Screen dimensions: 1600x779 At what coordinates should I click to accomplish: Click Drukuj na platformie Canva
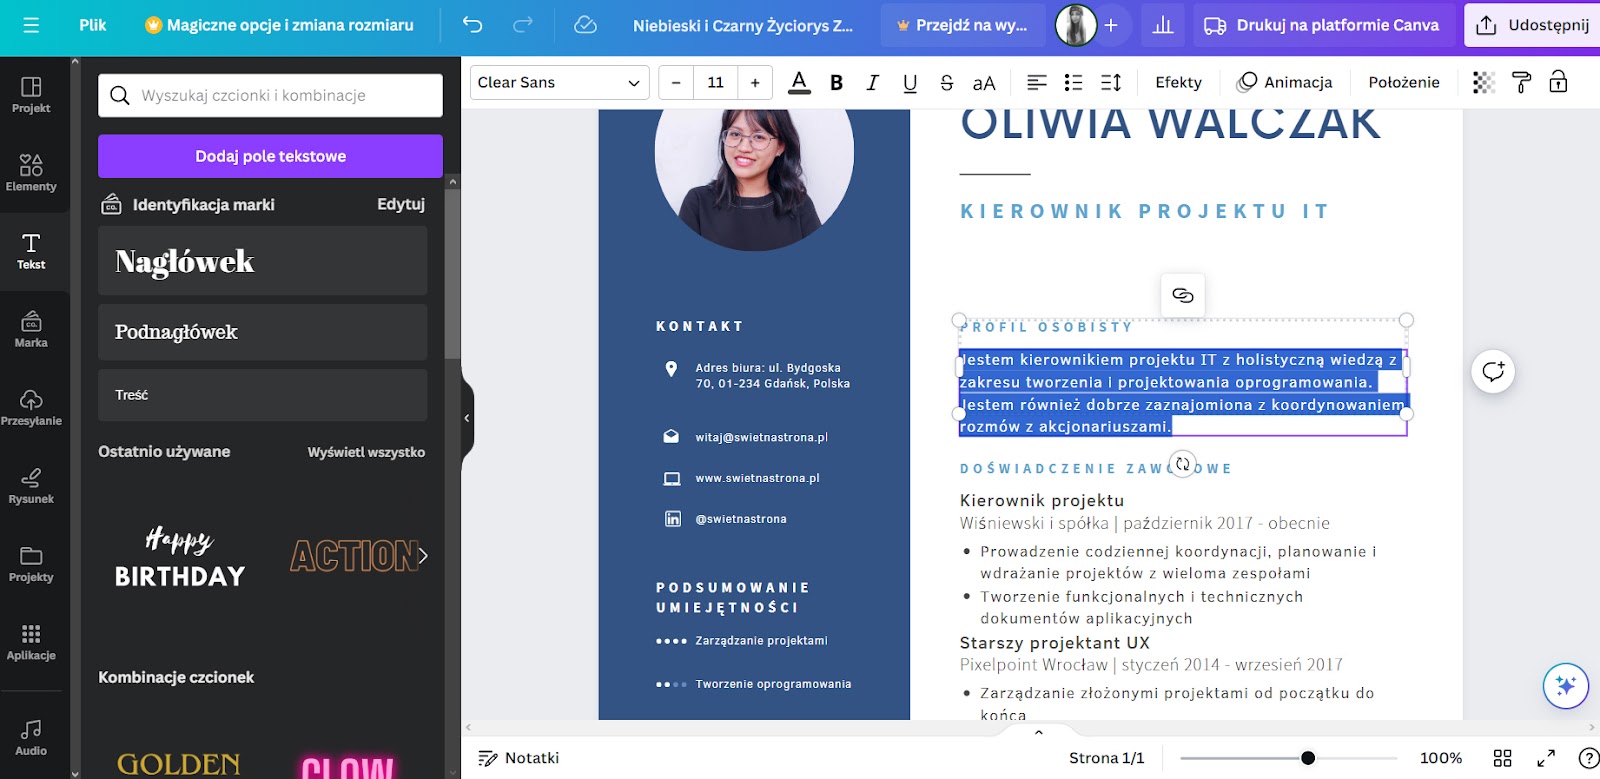(x=1322, y=25)
